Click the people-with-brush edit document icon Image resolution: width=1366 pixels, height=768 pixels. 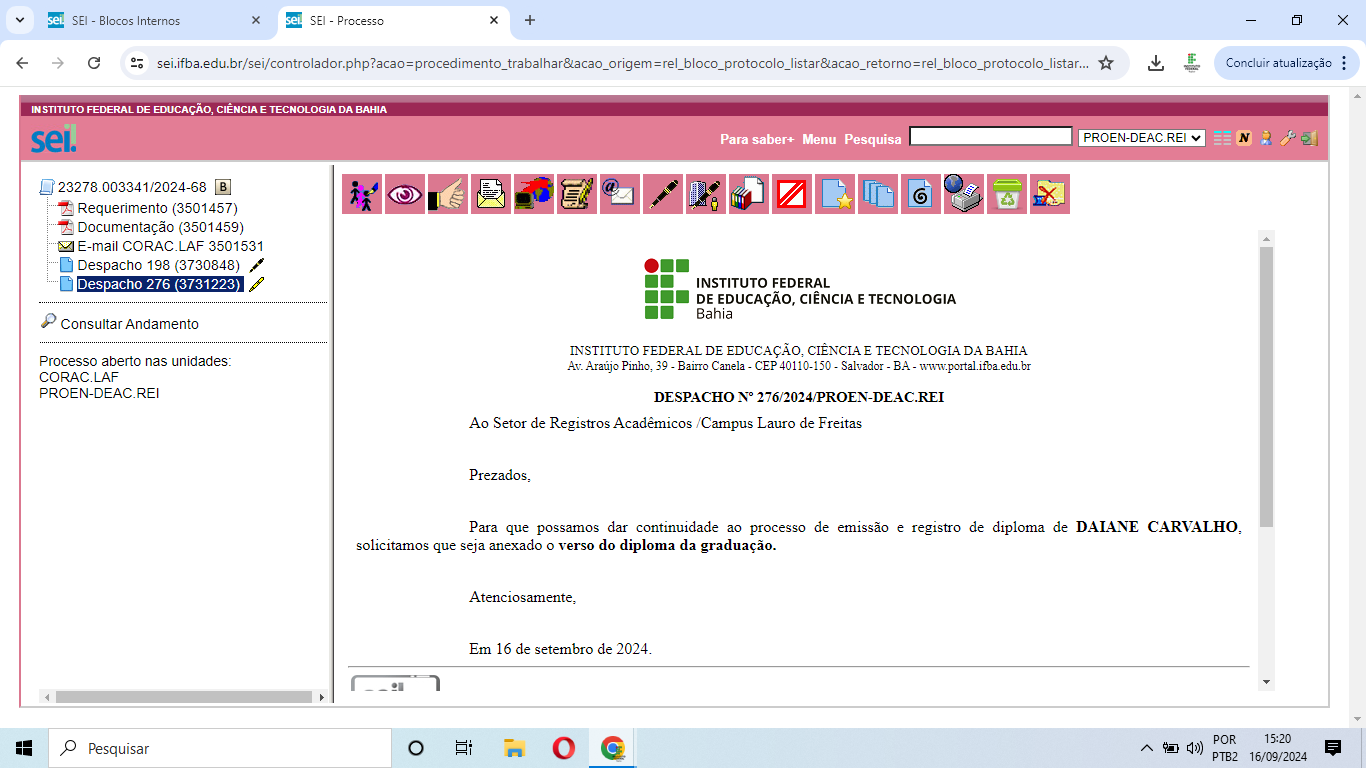[x=362, y=194]
